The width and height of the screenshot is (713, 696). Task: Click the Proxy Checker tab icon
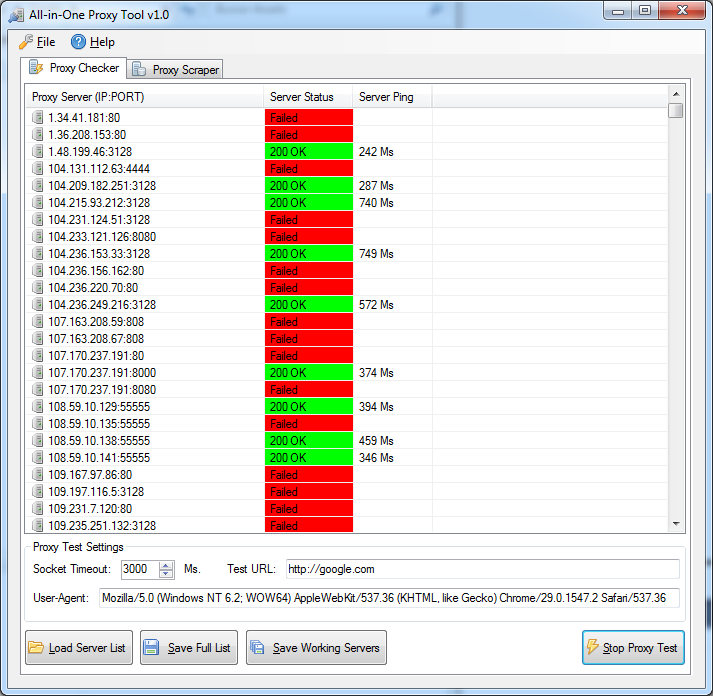click(x=36, y=67)
